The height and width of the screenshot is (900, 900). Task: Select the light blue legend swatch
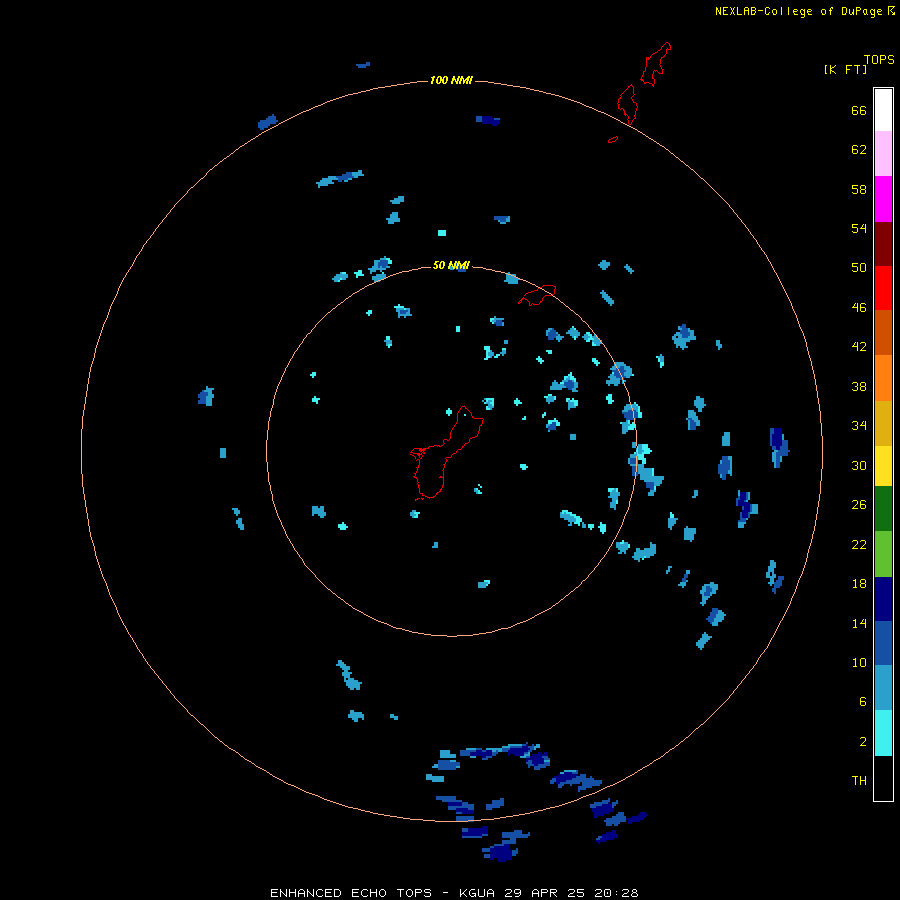pos(883,687)
